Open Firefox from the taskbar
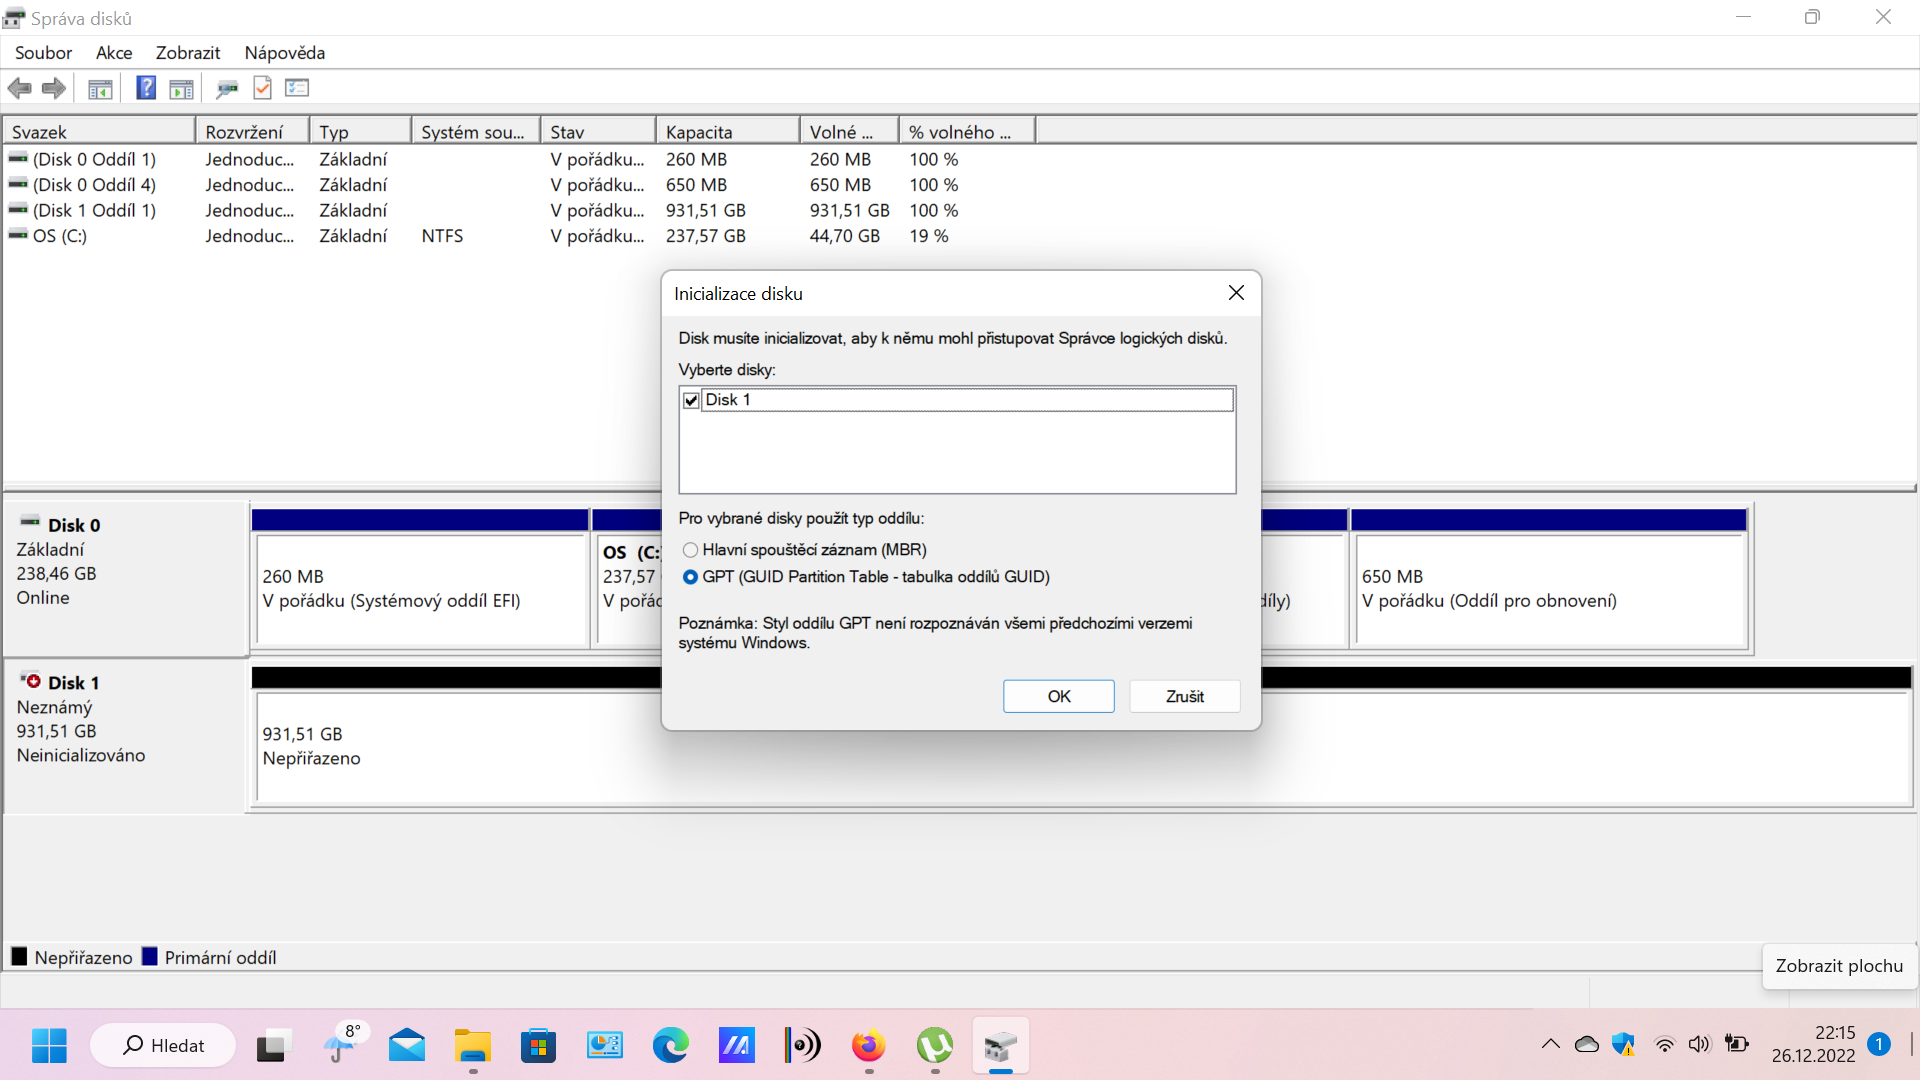This screenshot has width=1920, height=1080. coord(868,1046)
